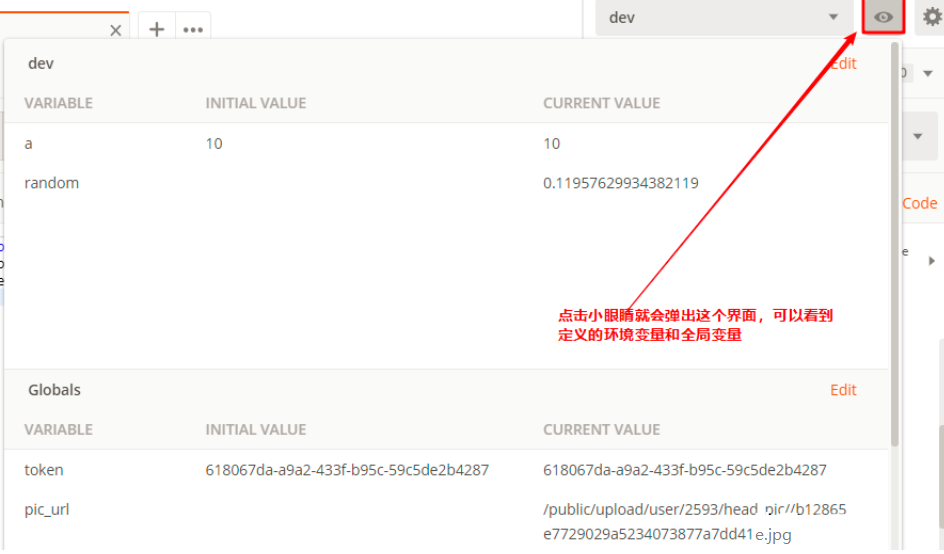
Task: Select the current value of variable a
Action: (x=552, y=144)
